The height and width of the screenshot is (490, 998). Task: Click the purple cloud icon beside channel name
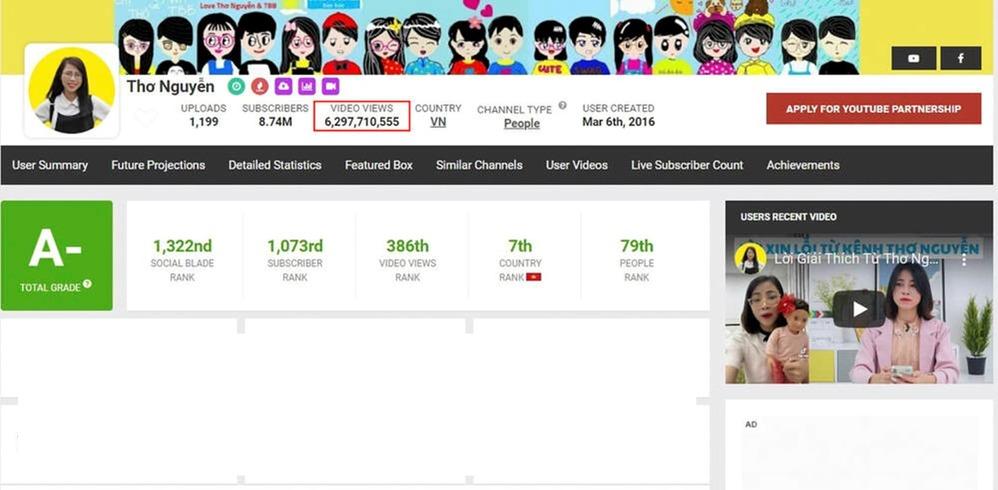point(283,87)
